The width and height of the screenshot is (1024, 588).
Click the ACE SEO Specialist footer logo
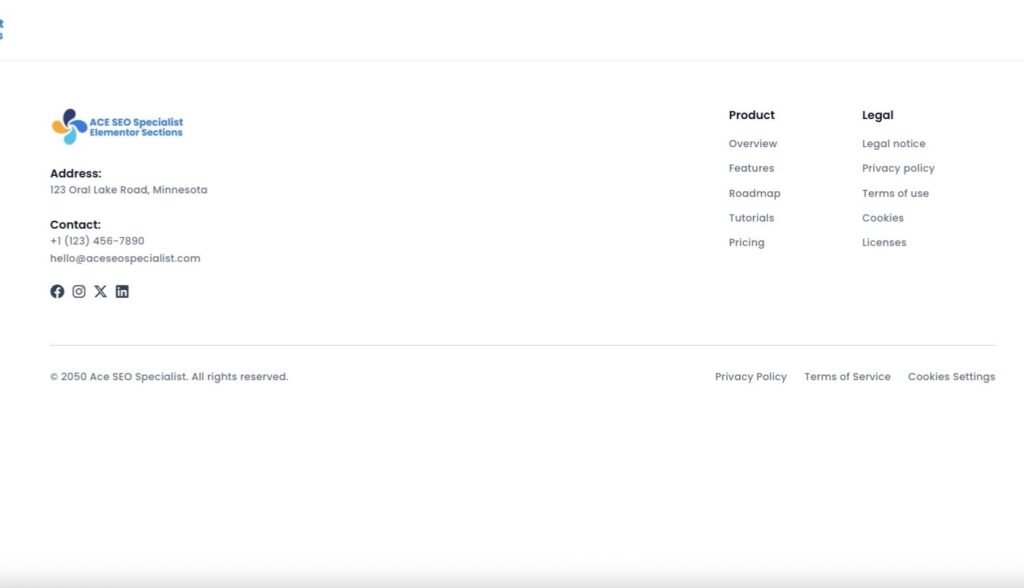117,127
